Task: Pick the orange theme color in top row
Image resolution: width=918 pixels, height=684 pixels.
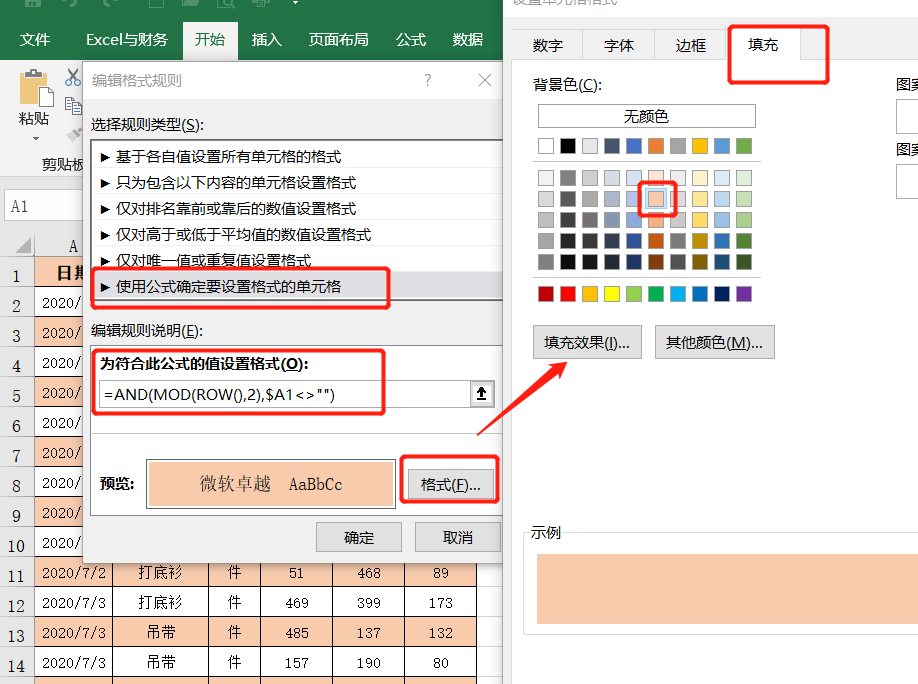Action: pyautogui.click(x=656, y=146)
